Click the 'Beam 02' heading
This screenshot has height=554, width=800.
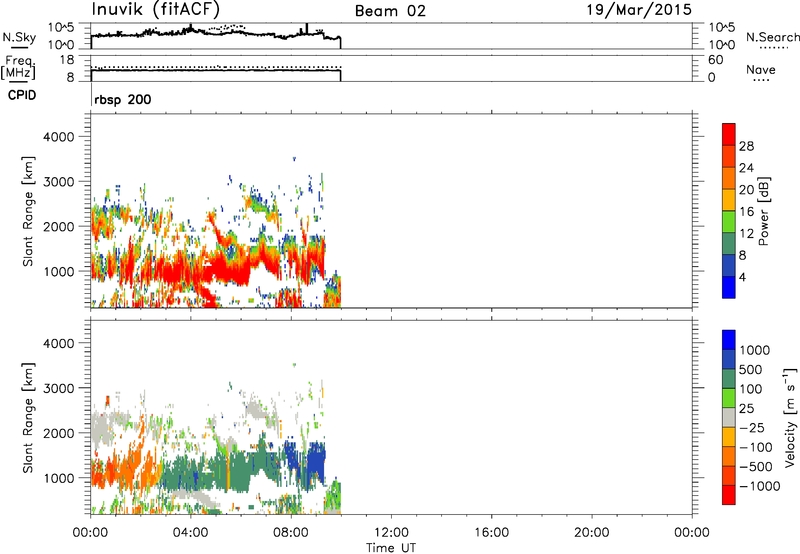[390, 11]
